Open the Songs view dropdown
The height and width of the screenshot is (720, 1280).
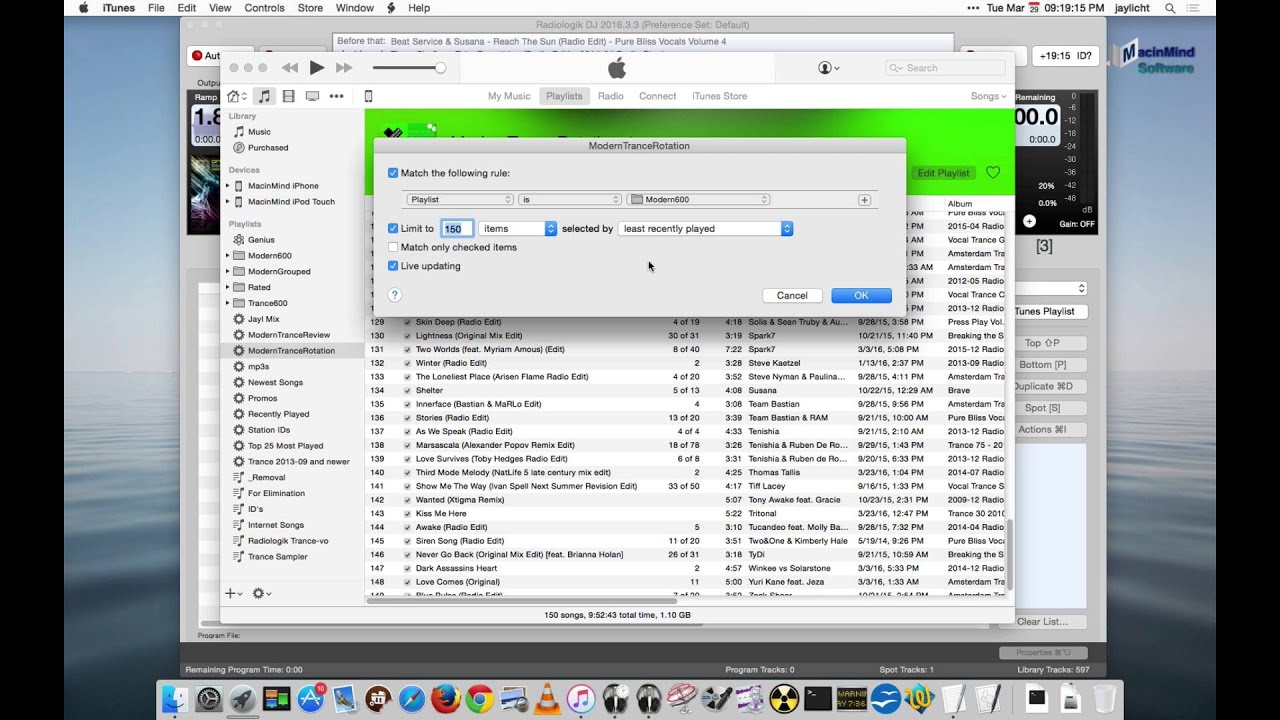pyautogui.click(x=988, y=96)
